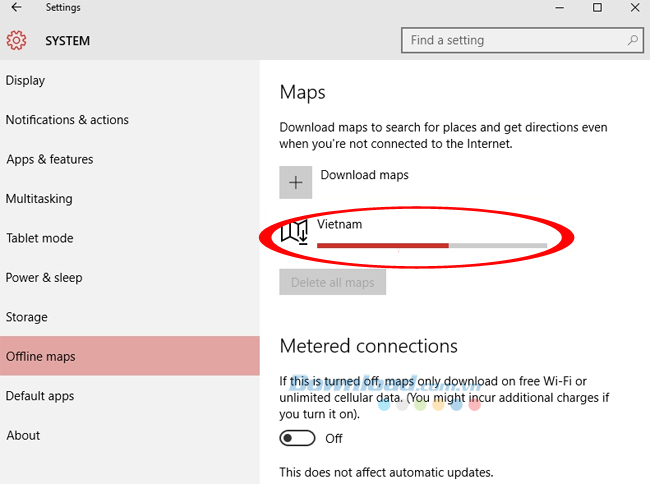Open Multitasking settings
This screenshot has width=650, height=484.
[x=39, y=199]
